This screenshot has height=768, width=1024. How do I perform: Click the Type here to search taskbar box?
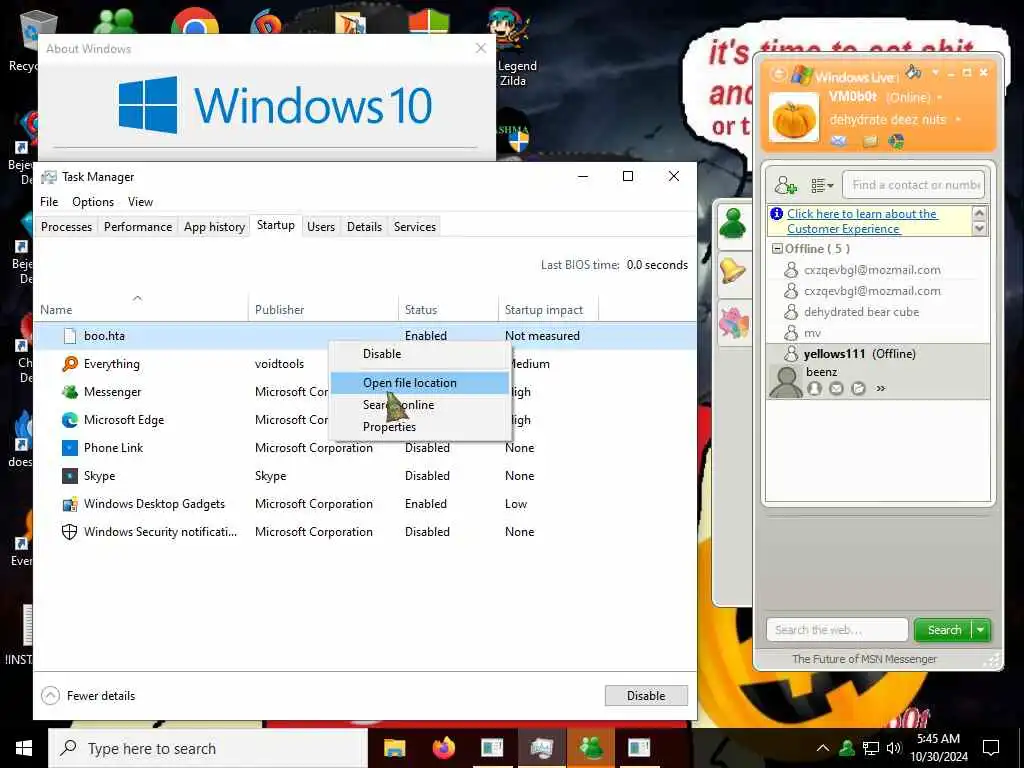[208, 748]
